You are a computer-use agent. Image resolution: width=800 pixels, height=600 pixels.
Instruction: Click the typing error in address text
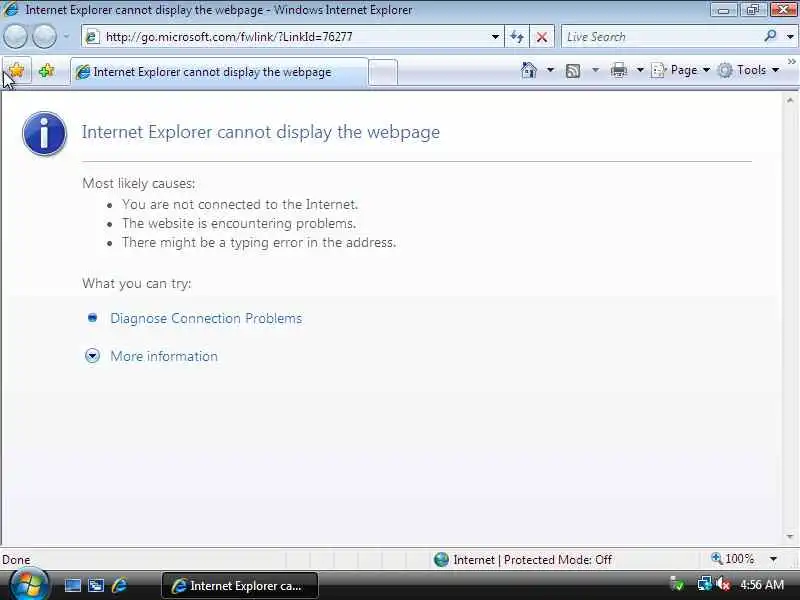pos(259,242)
